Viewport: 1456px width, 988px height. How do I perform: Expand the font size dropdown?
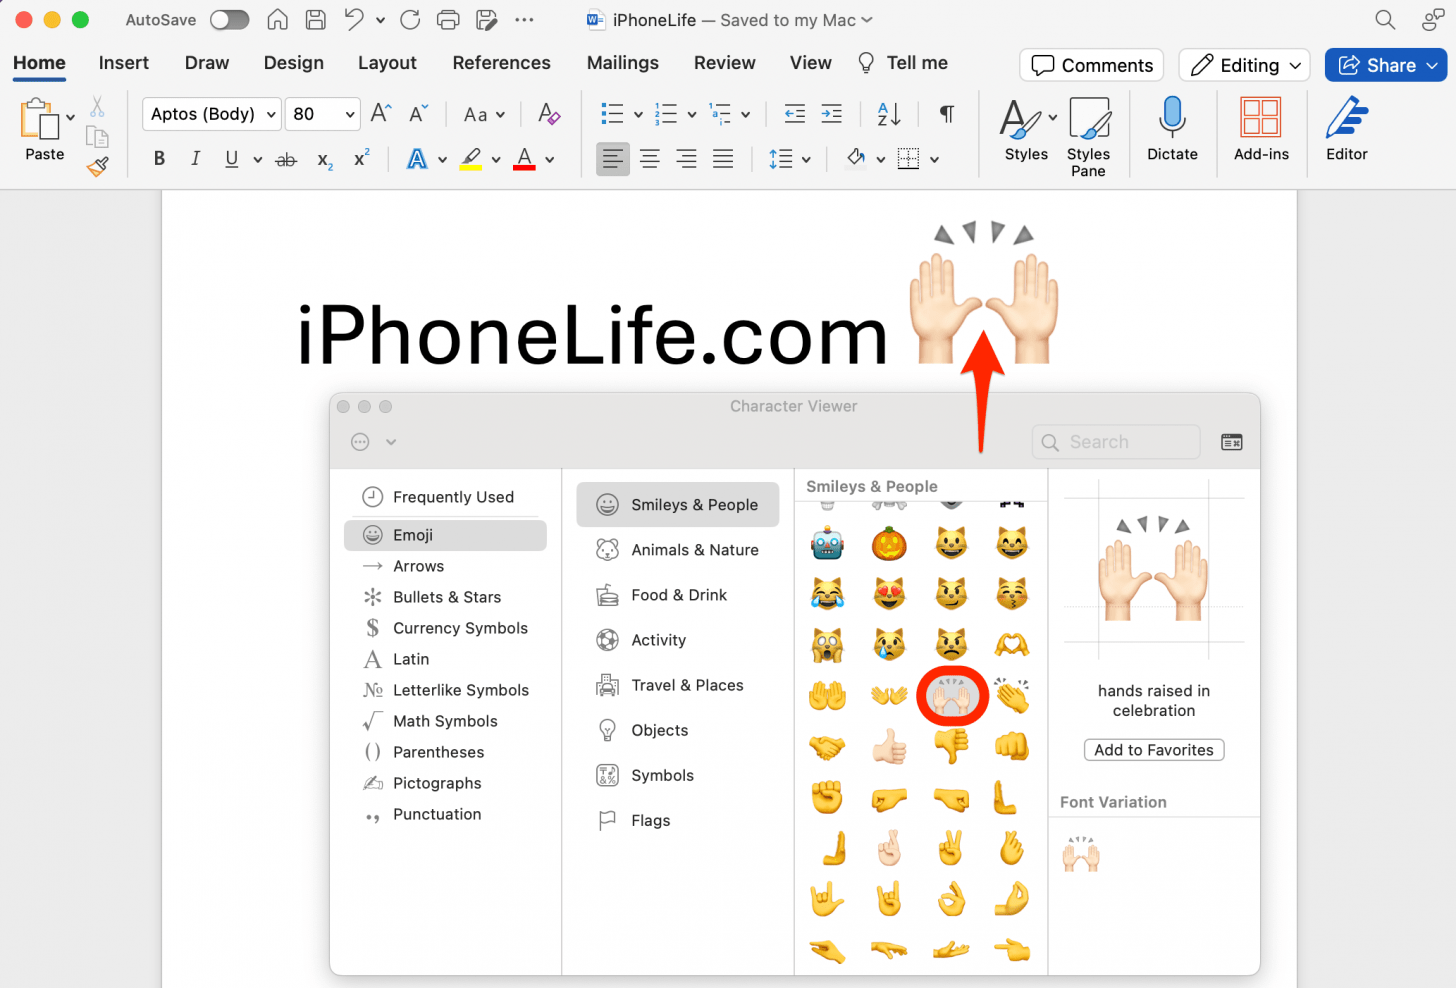tap(349, 115)
